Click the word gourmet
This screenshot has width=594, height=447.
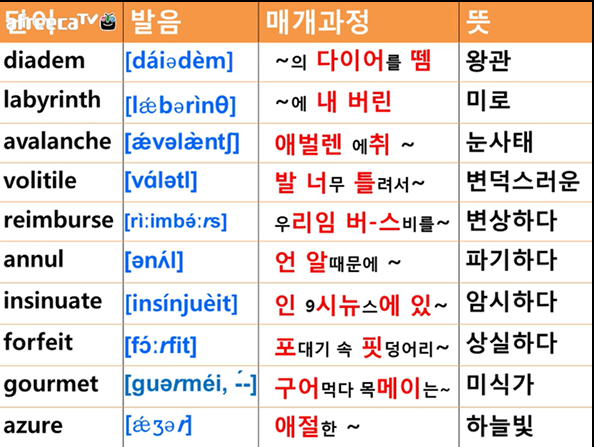click(x=51, y=385)
